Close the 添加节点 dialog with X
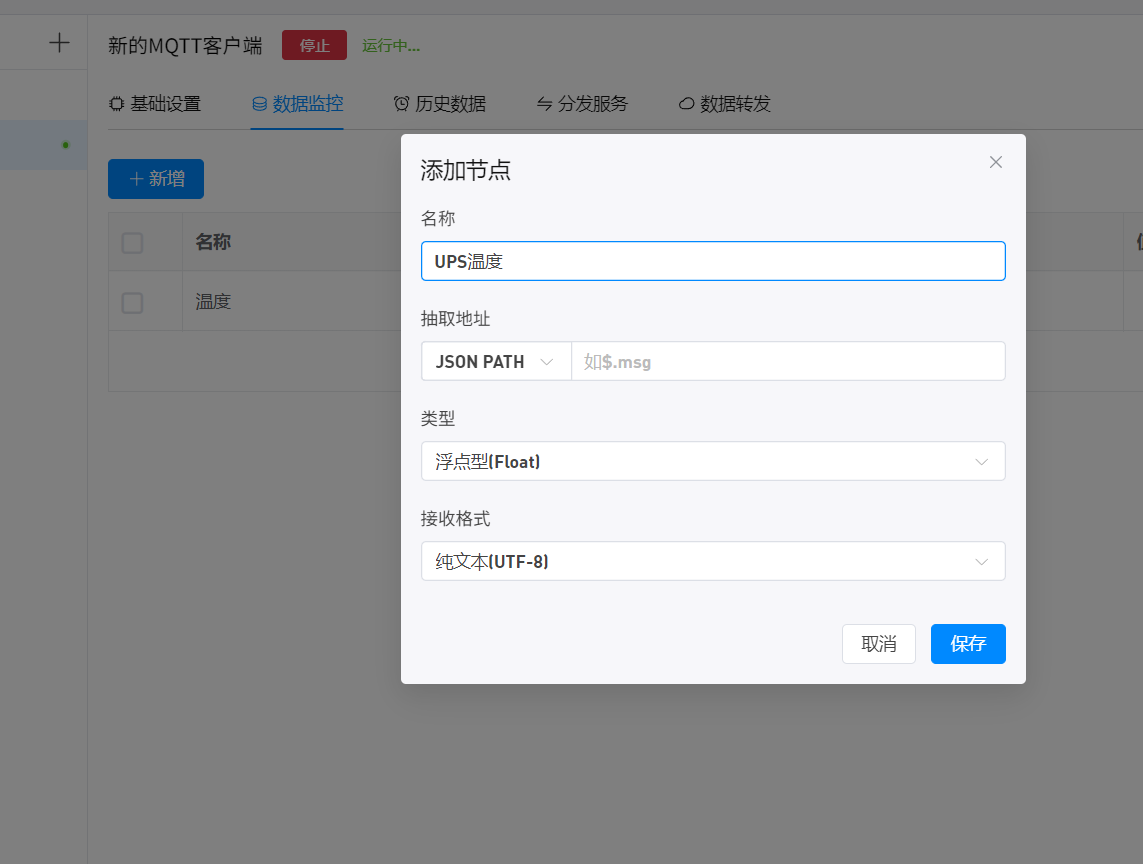Image resolution: width=1143 pixels, height=864 pixels. tap(995, 162)
